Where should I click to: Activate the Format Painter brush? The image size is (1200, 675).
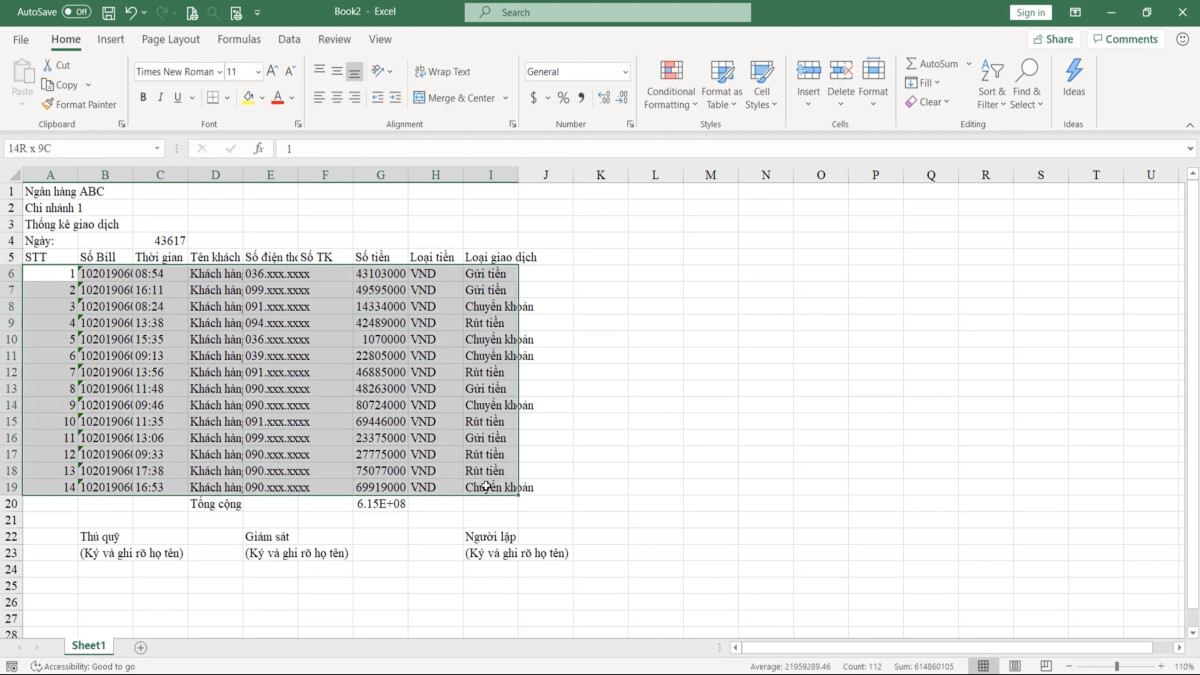pos(79,104)
